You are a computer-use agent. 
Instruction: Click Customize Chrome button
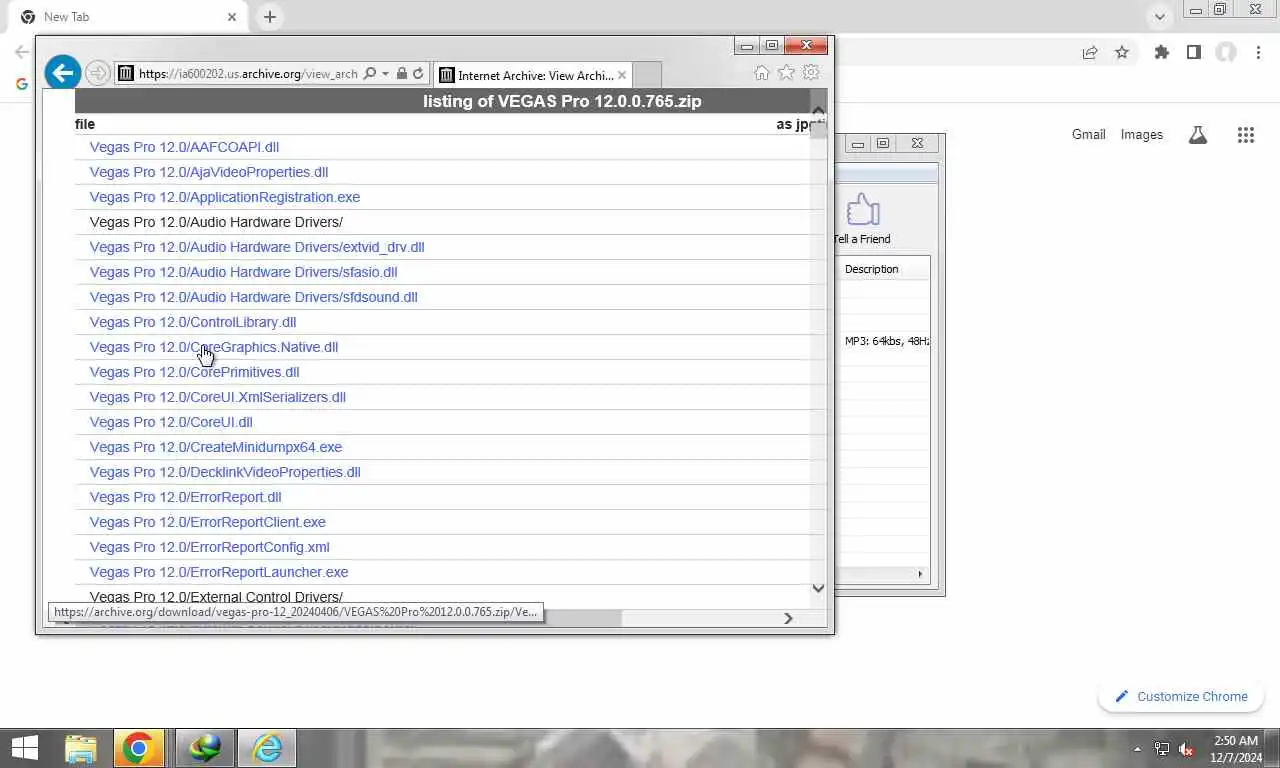point(1181,696)
